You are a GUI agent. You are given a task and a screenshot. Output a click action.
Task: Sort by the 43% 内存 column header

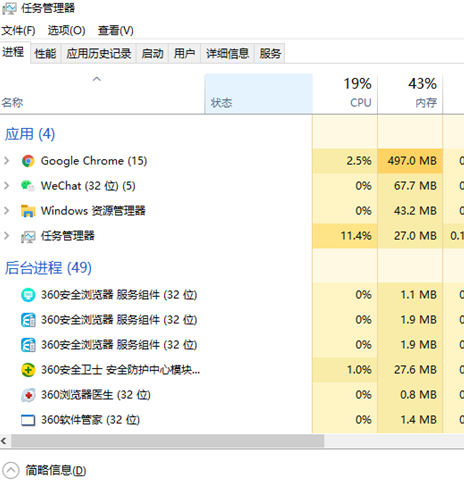[410, 94]
